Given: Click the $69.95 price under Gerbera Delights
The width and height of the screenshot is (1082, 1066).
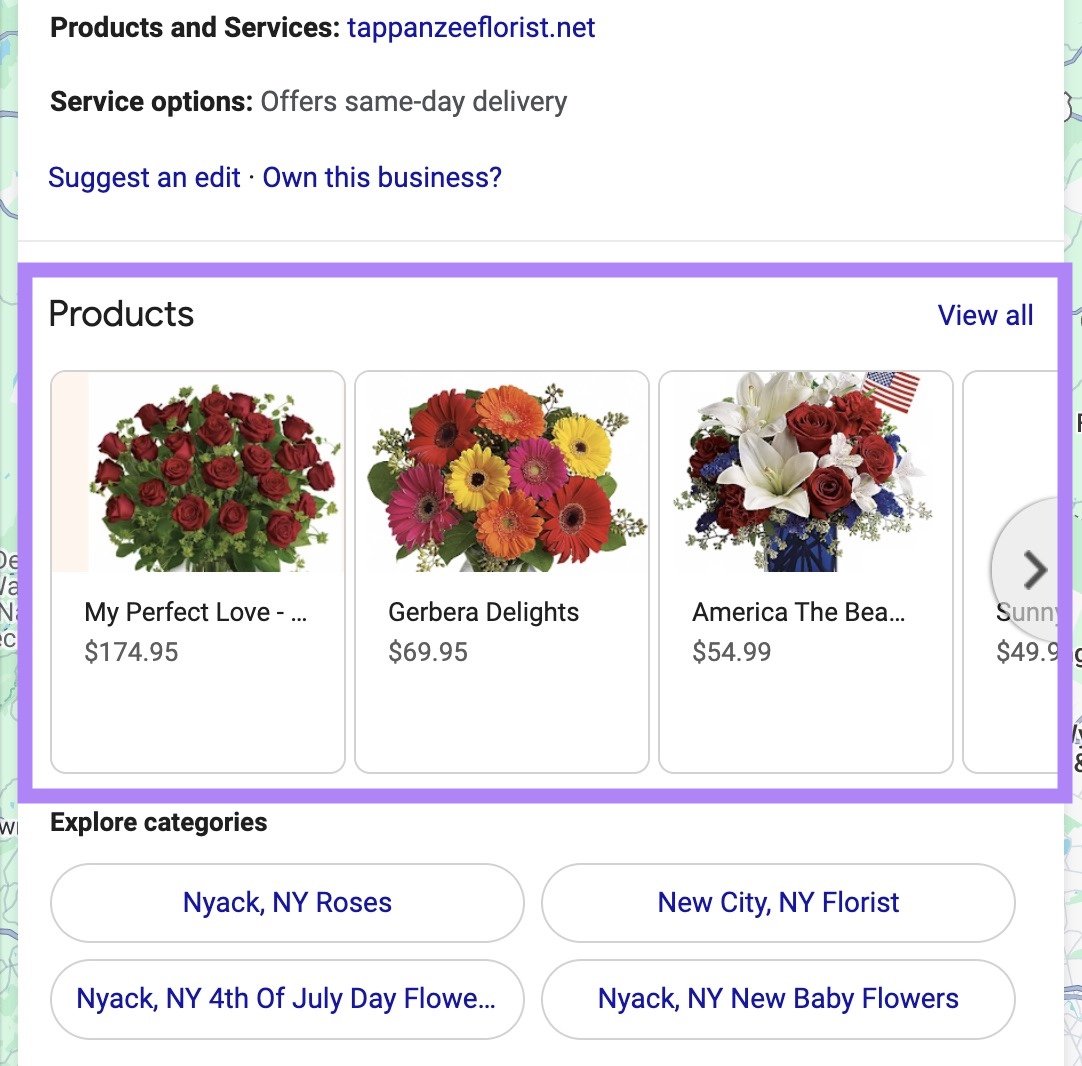Looking at the screenshot, I should pyautogui.click(x=428, y=651).
